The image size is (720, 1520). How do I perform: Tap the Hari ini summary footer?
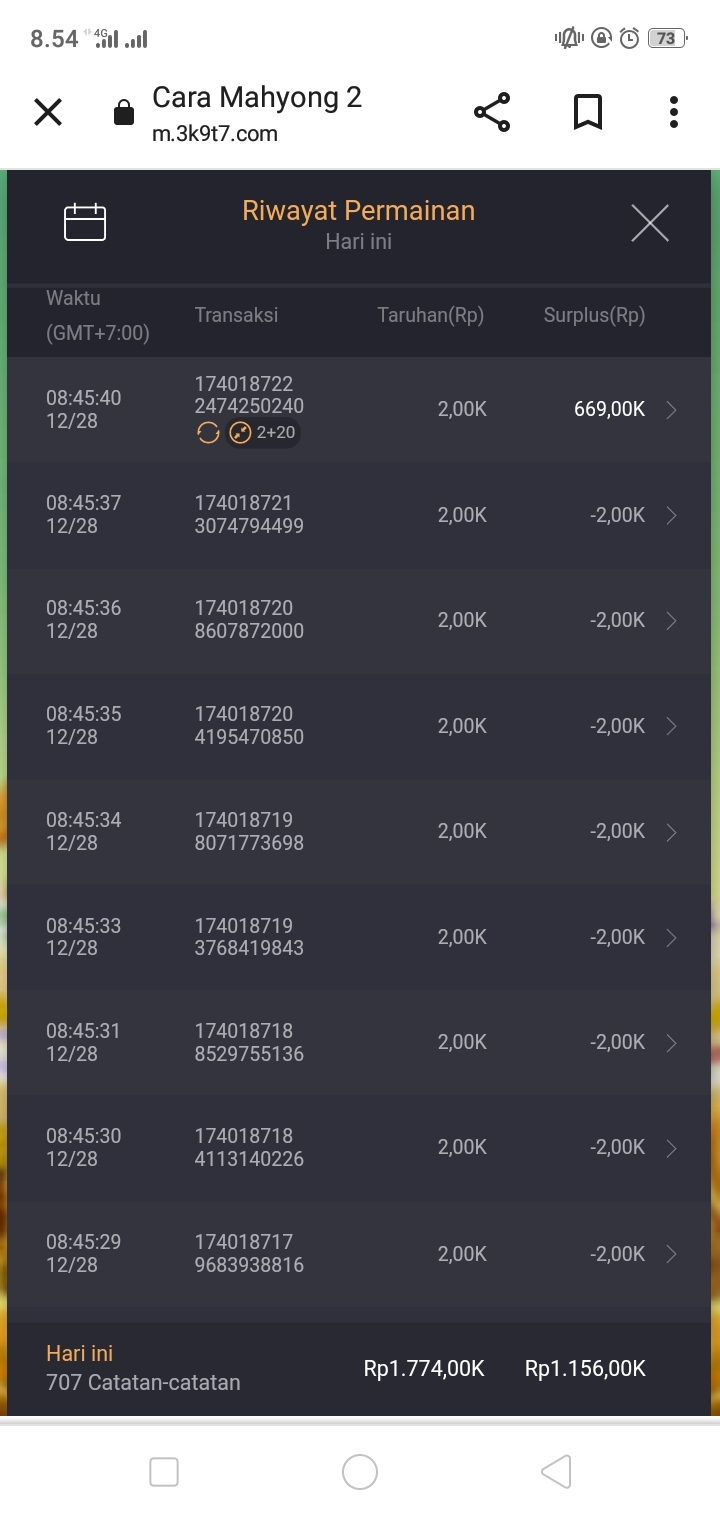point(359,1368)
